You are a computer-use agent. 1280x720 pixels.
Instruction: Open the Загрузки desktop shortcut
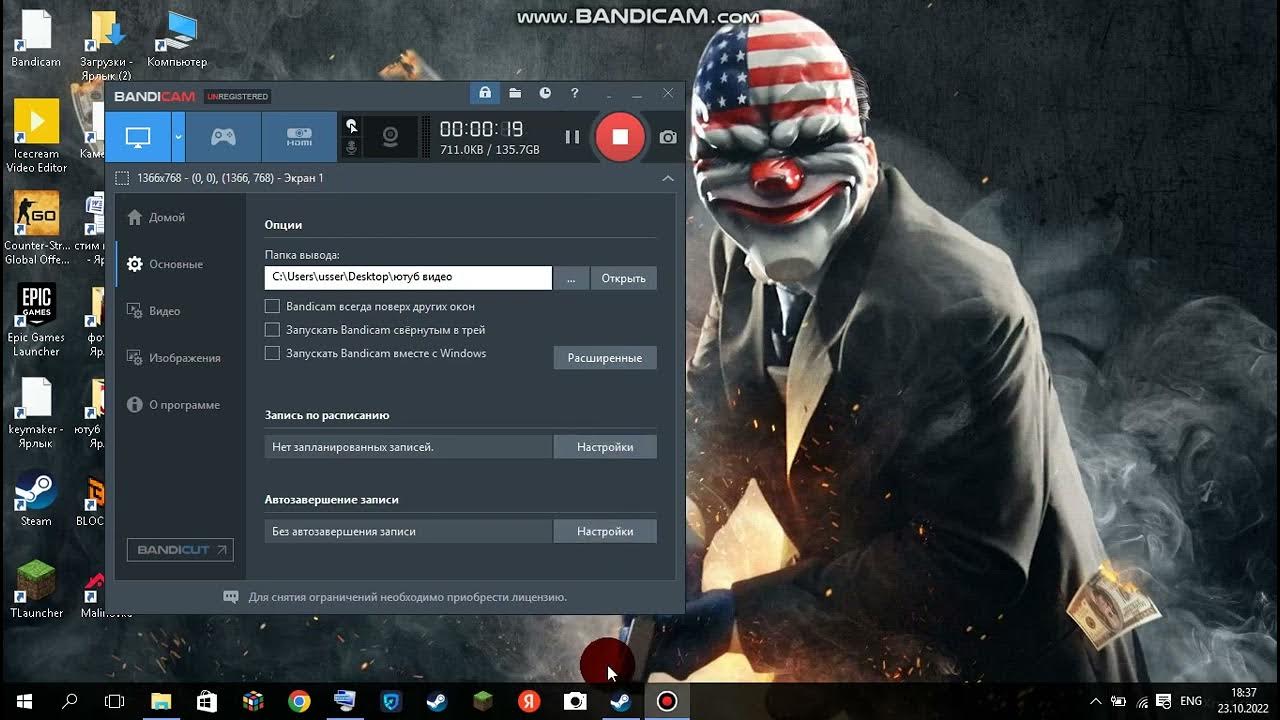(x=106, y=45)
